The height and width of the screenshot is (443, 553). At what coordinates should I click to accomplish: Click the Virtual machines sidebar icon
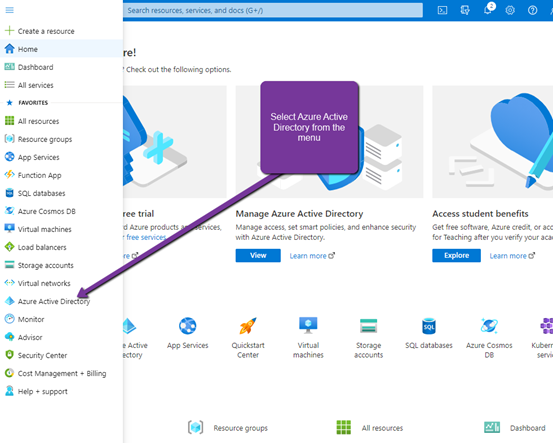pos(10,229)
